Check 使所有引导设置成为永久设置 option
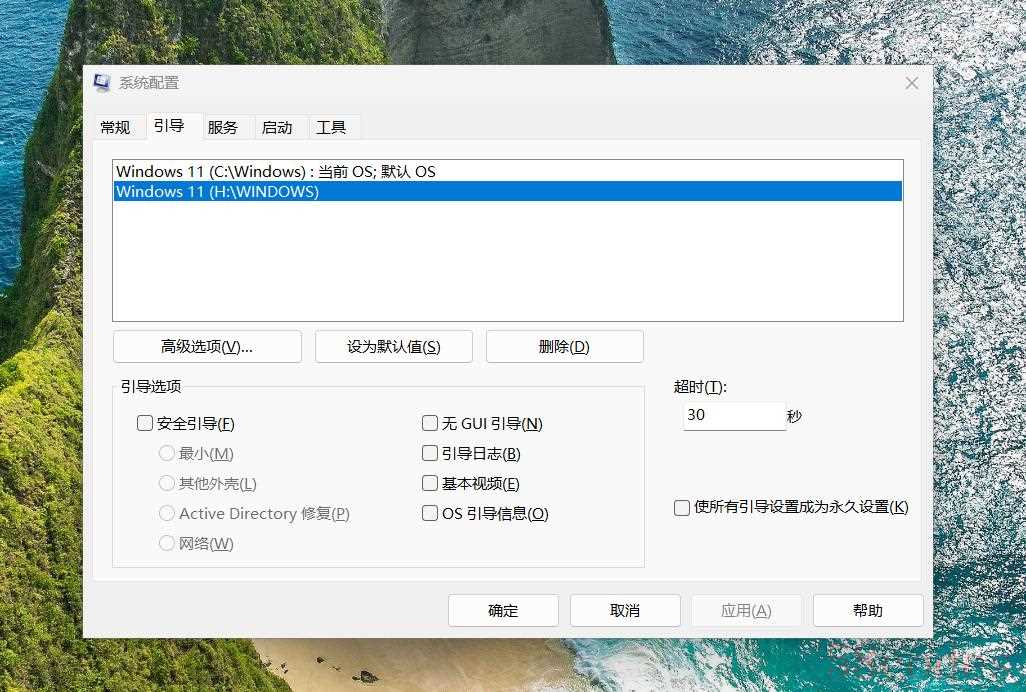The height and width of the screenshot is (692, 1026). [x=682, y=508]
